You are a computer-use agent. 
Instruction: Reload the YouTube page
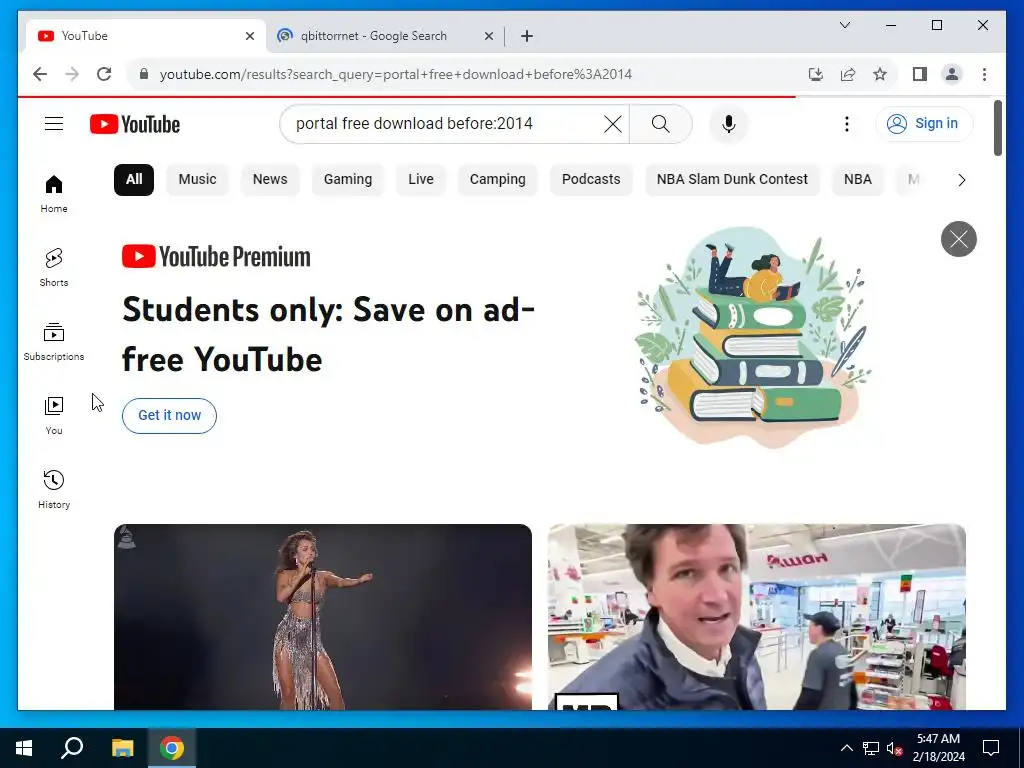click(104, 74)
